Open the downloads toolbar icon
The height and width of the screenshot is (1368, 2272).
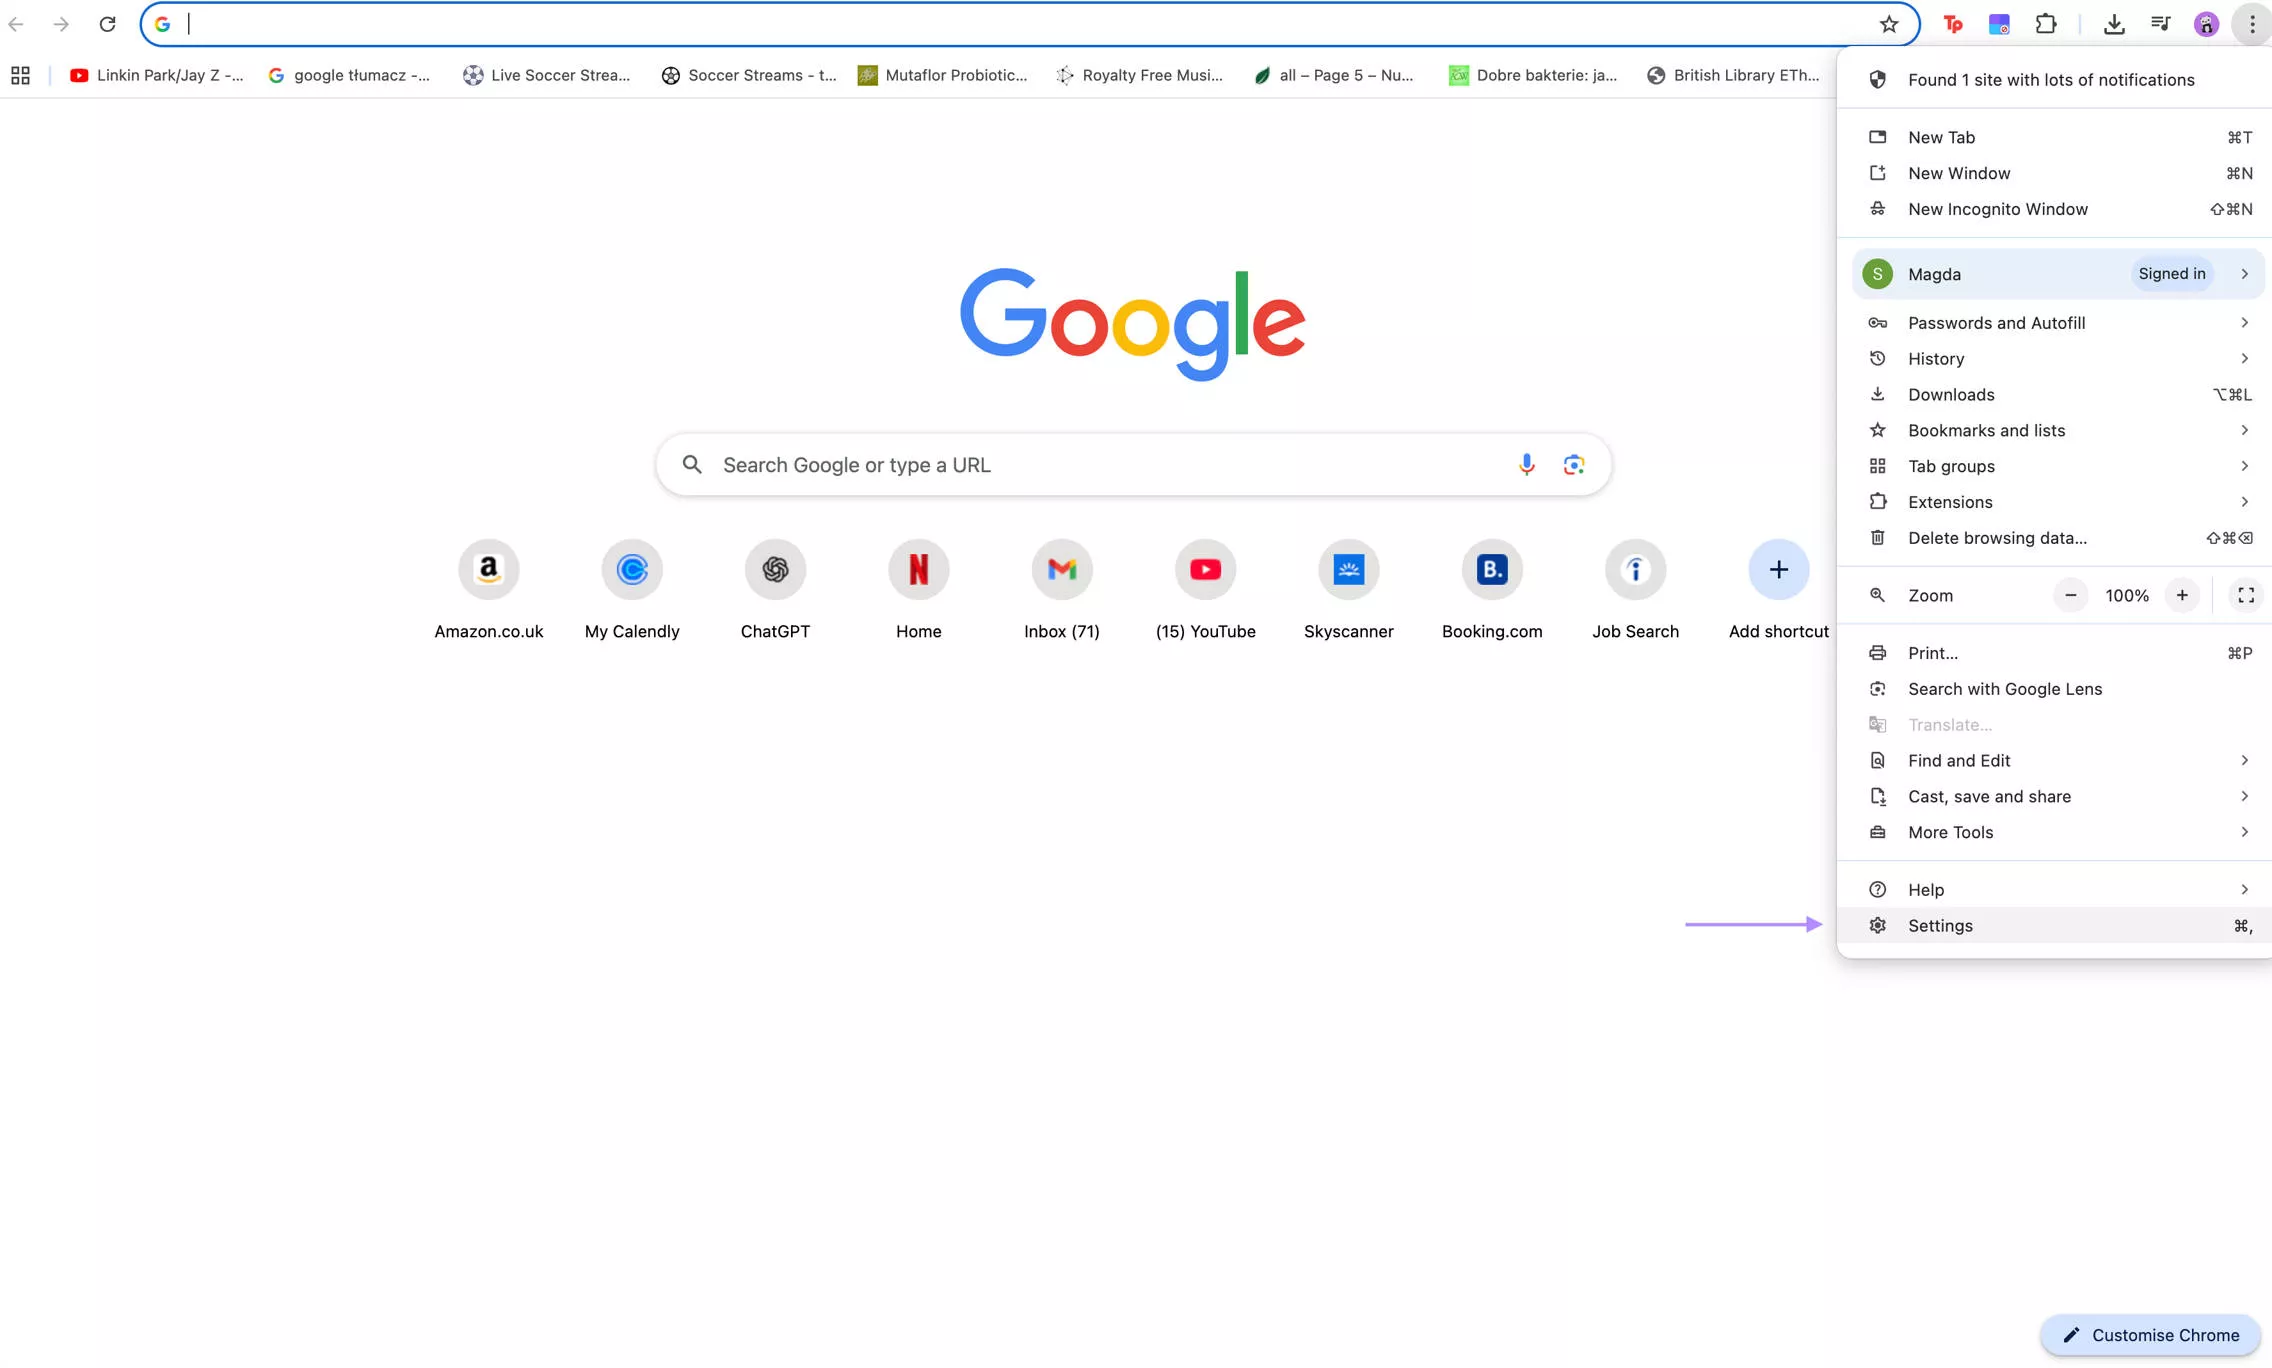point(2113,24)
